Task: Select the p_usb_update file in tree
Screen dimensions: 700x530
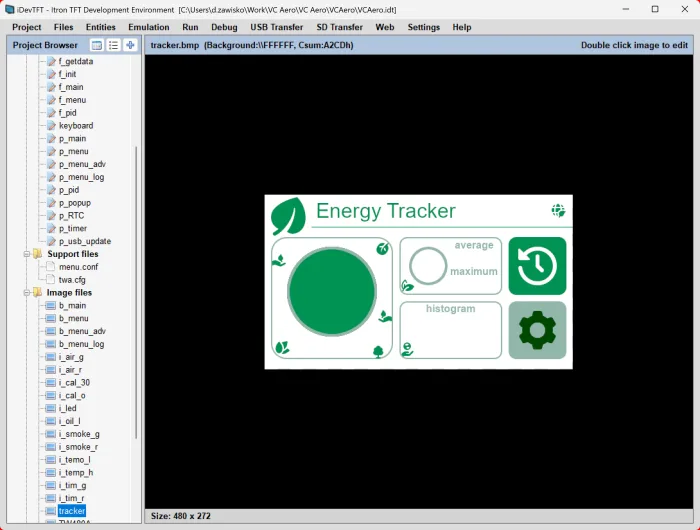Action: (x=85, y=242)
